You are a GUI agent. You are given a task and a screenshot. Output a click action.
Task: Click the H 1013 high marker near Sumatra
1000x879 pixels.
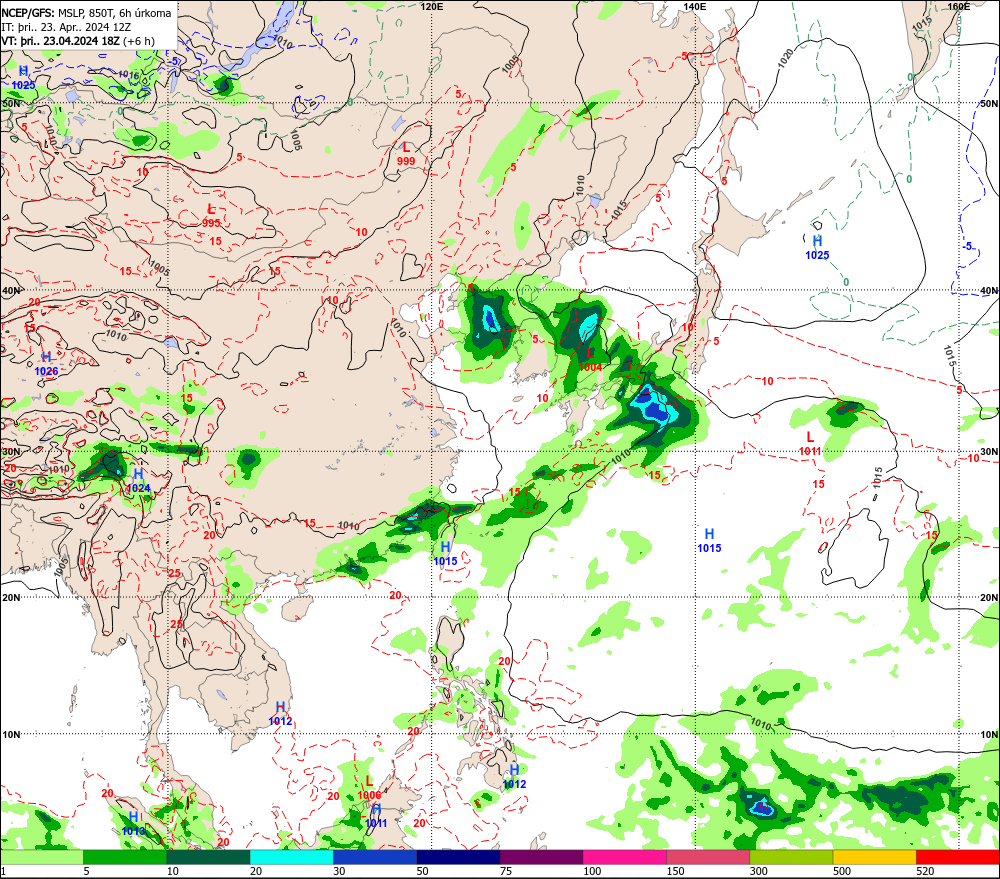[133, 824]
